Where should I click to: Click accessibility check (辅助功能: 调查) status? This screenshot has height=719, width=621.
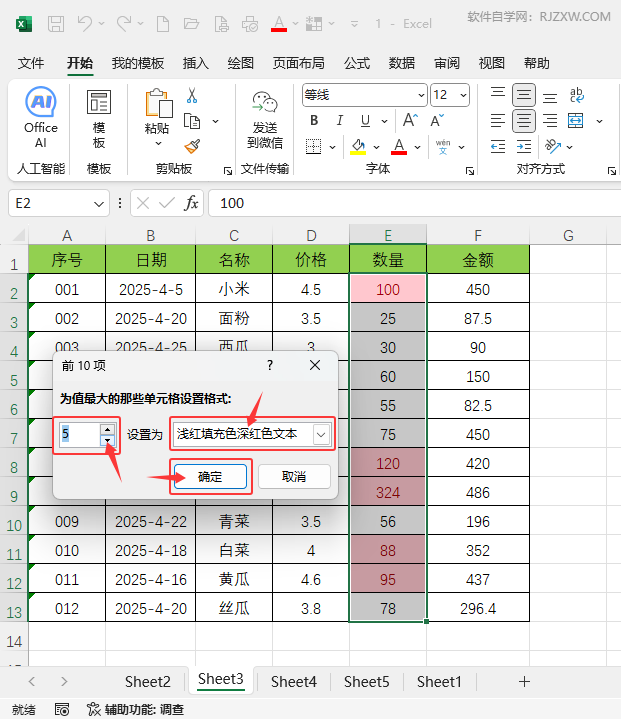136,709
